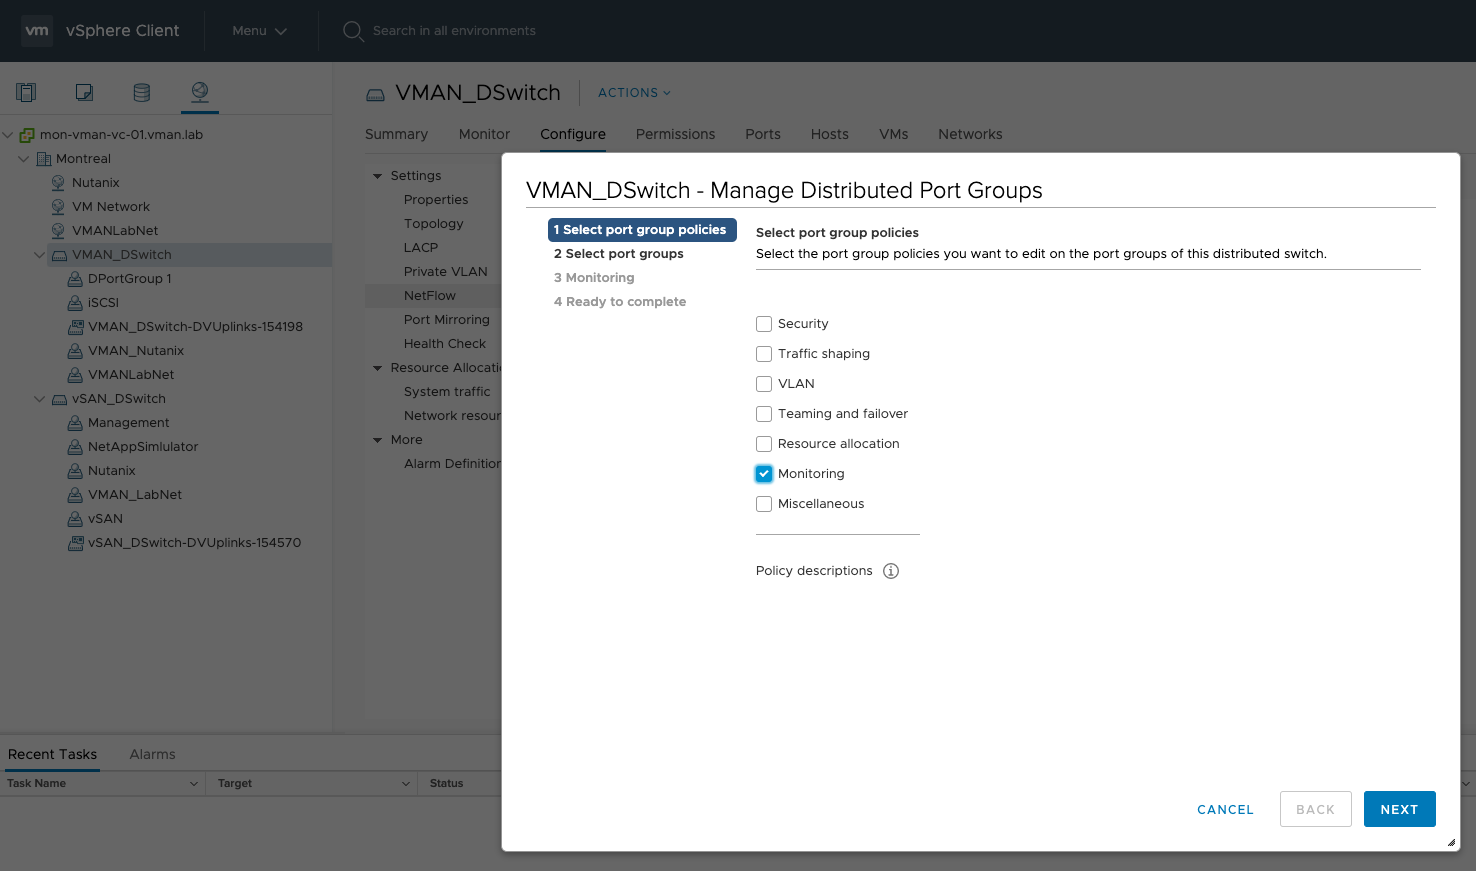Open the Networking inventory icon

tap(200, 92)
